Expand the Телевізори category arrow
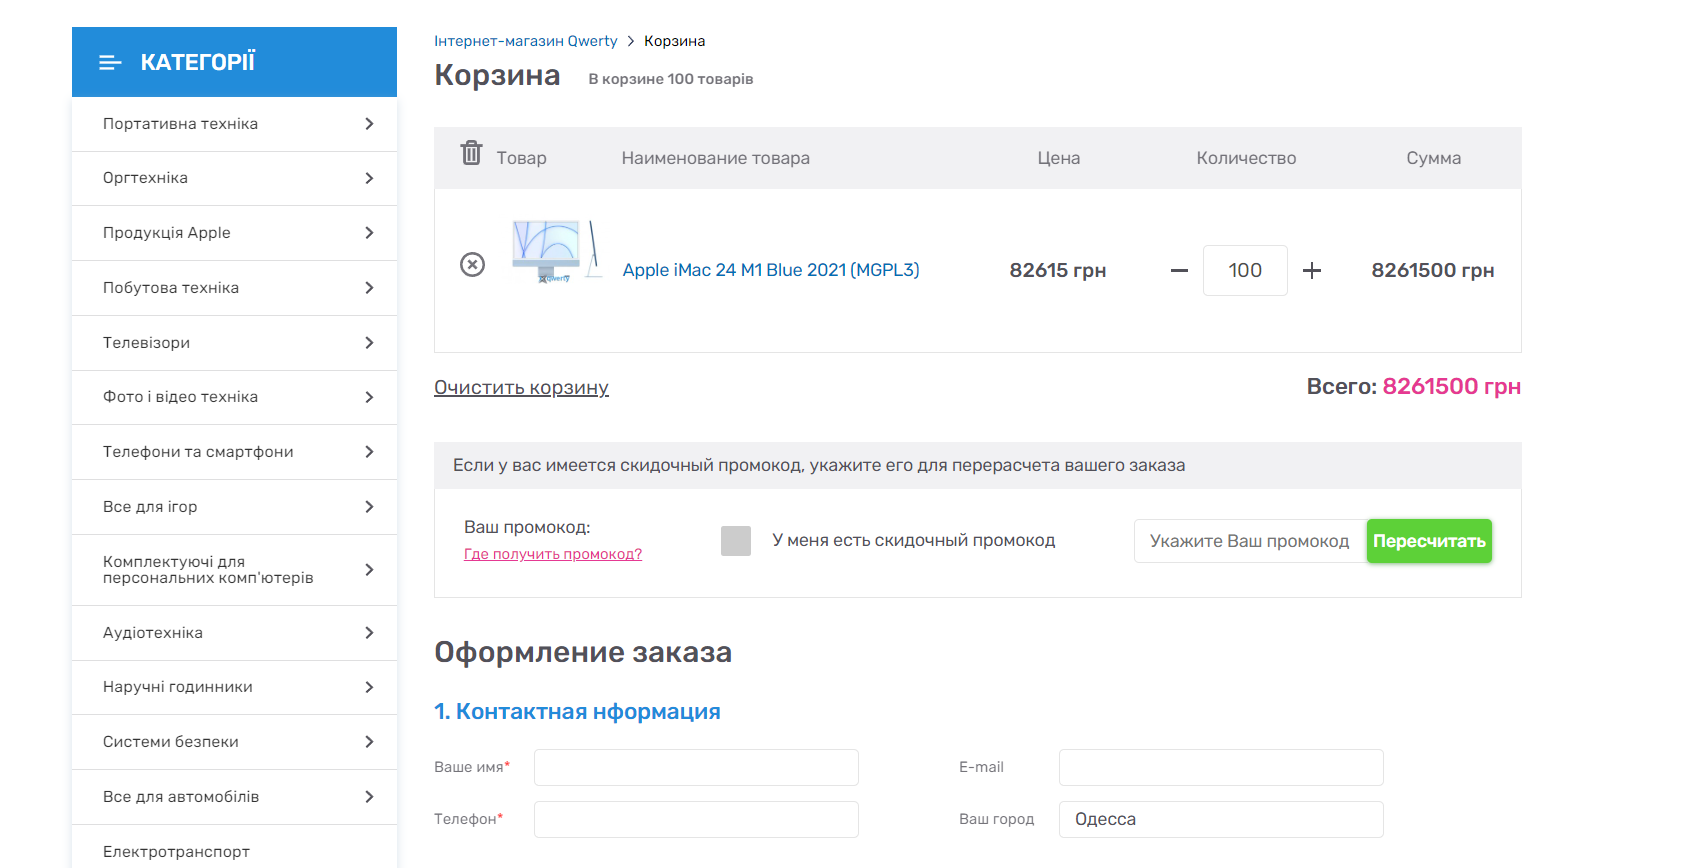The height and width of the screenshot is (868, 1703). [369, 343]
